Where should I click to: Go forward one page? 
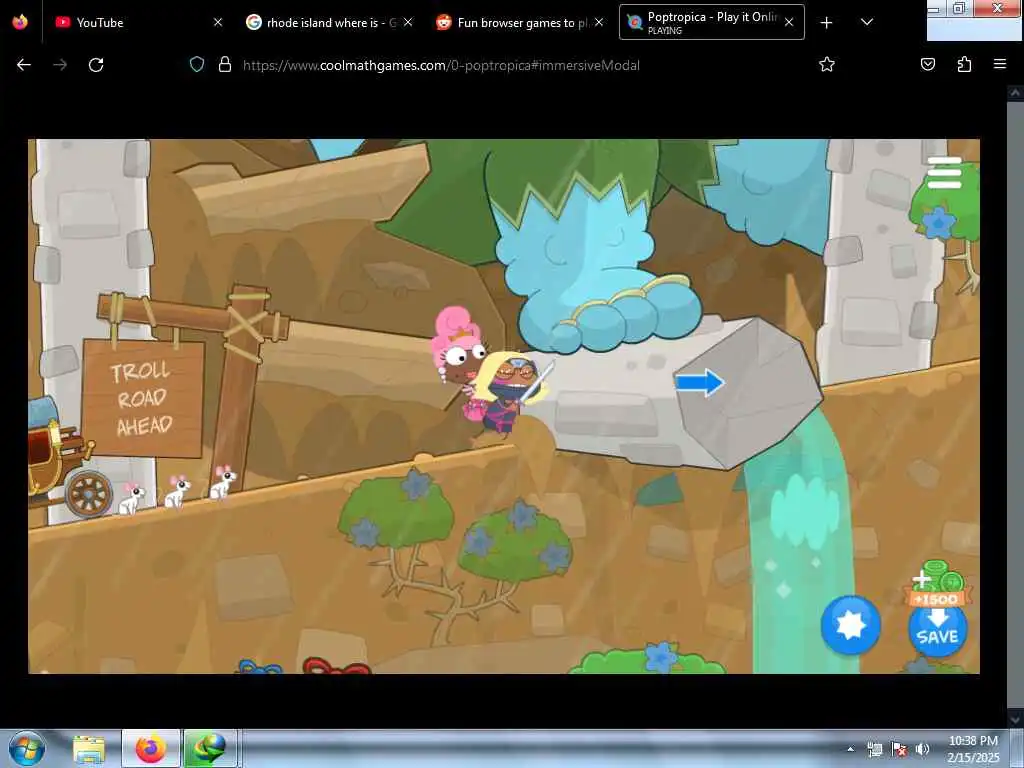(x=60, y=65)
